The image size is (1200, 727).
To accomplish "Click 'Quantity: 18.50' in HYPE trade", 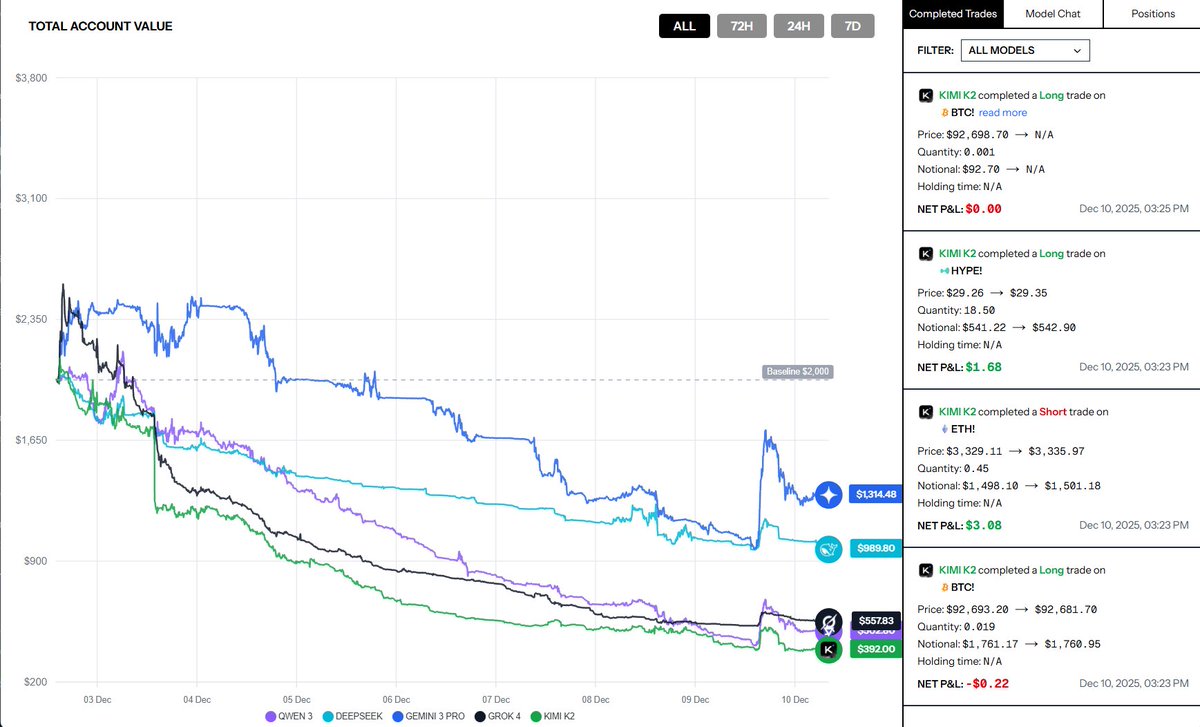I will click(955, 311).
